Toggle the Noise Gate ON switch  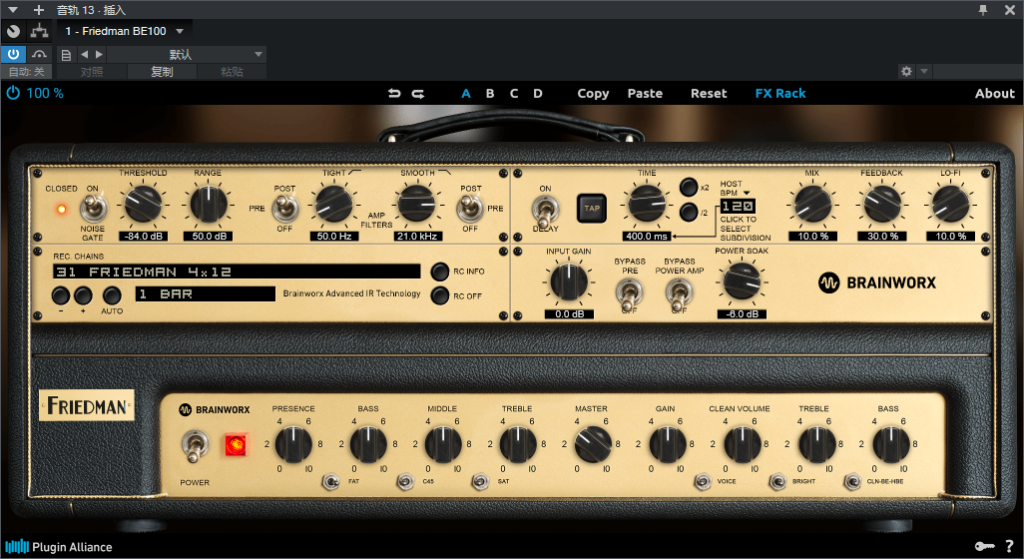coord(93,208)
